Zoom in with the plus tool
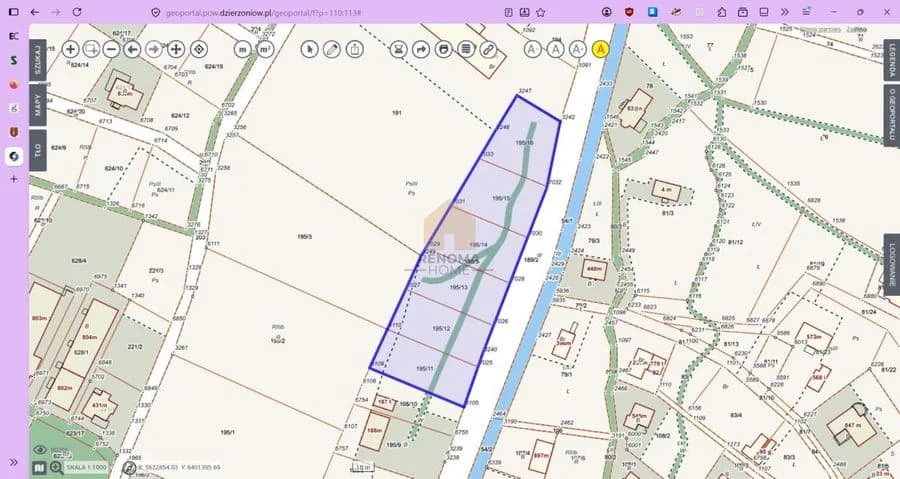Viewport: 900px width, 479px height. (70, 49)
